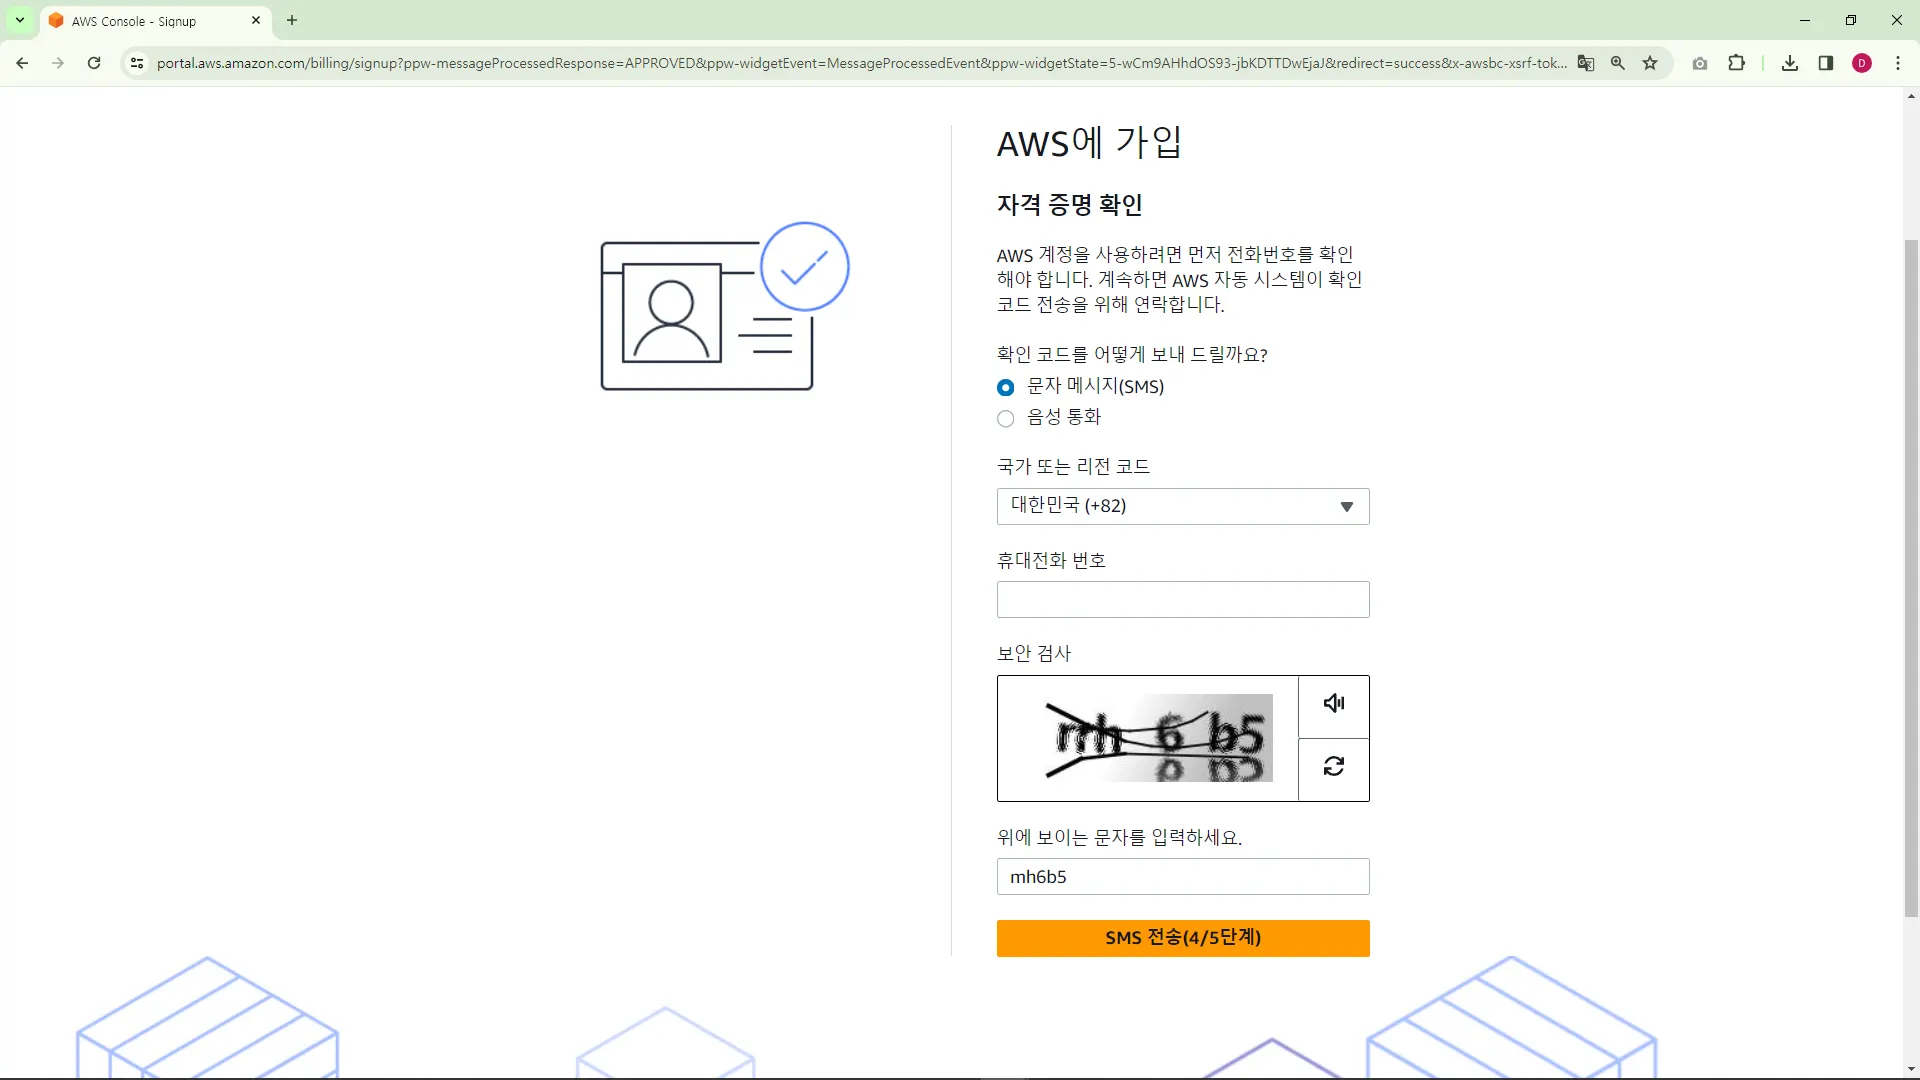Open a new browser tab
This screenshot has height=1080, width=1920.
[x=292, y=20]
